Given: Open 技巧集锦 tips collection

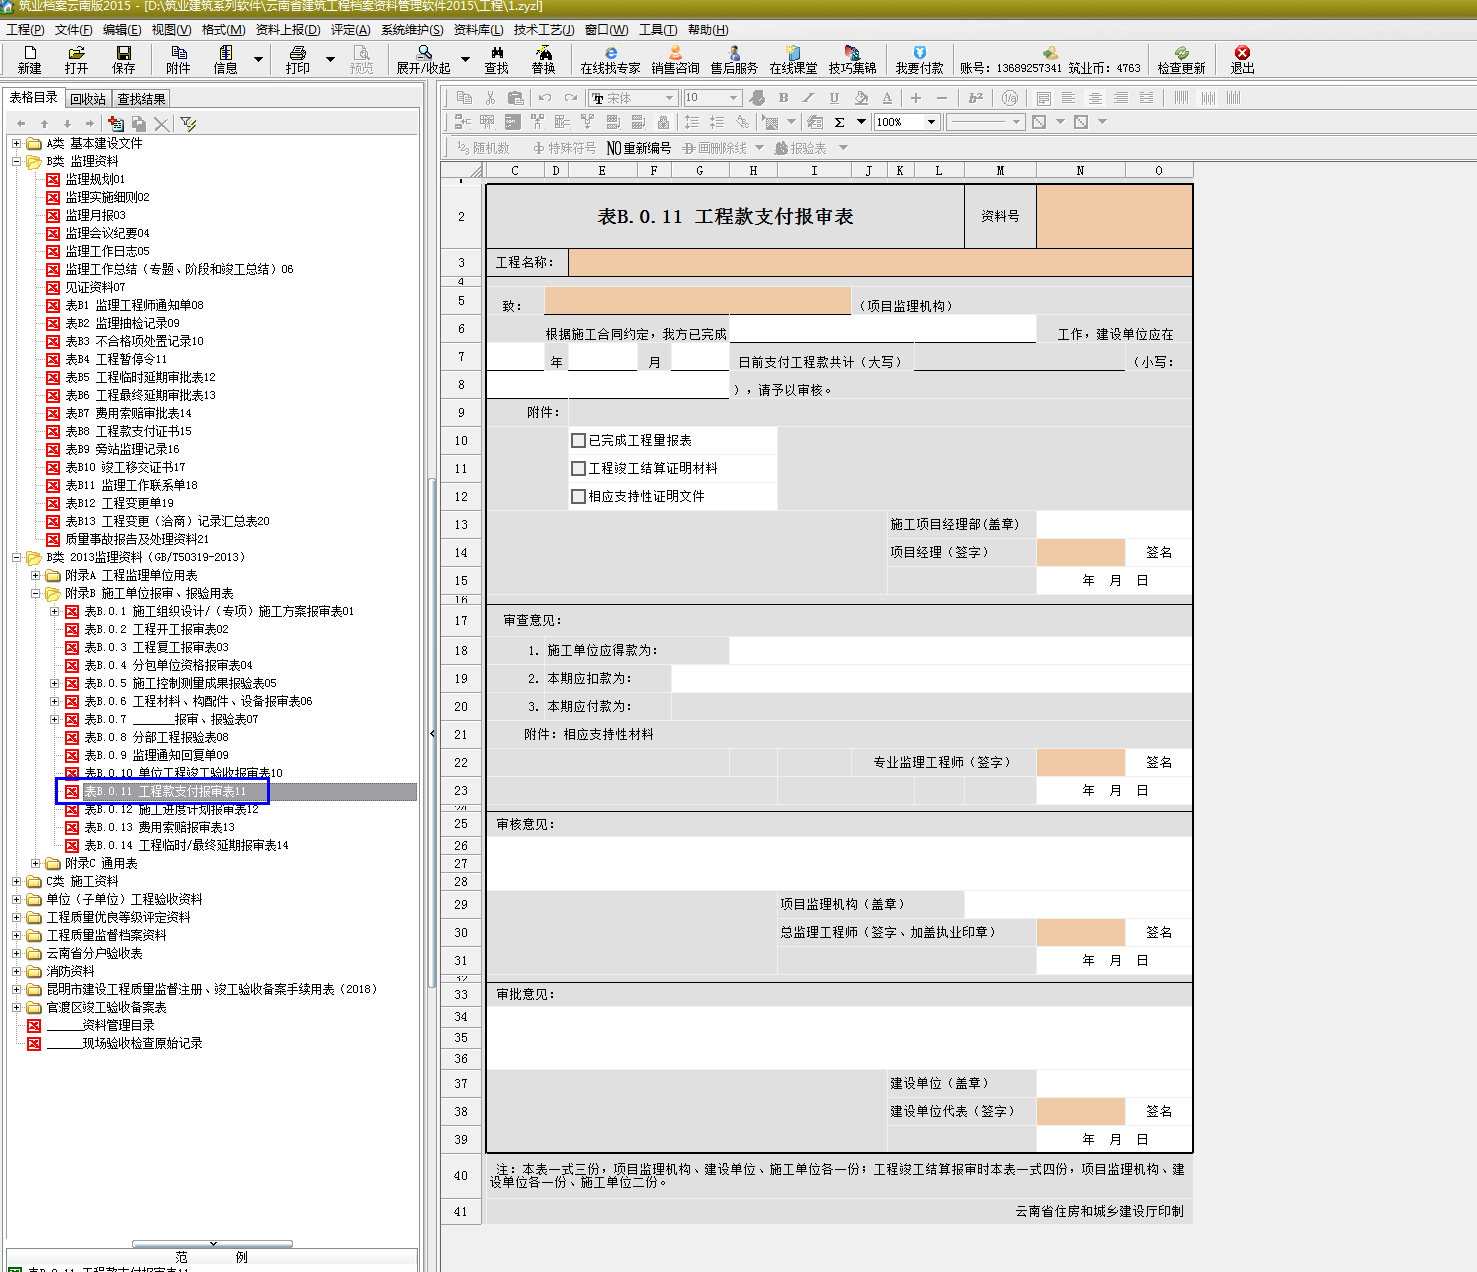Looking at the screenshot, I should (852, 59).
